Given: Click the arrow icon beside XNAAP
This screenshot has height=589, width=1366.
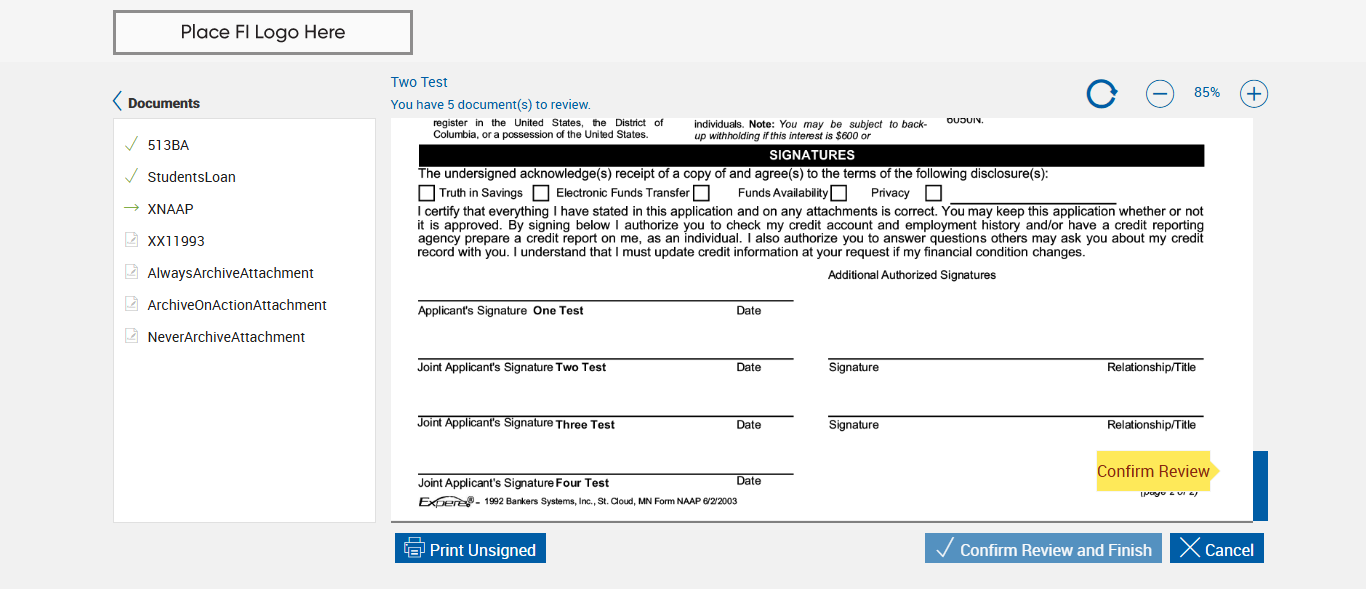Looking at the screenshot, I should [131, 208].
